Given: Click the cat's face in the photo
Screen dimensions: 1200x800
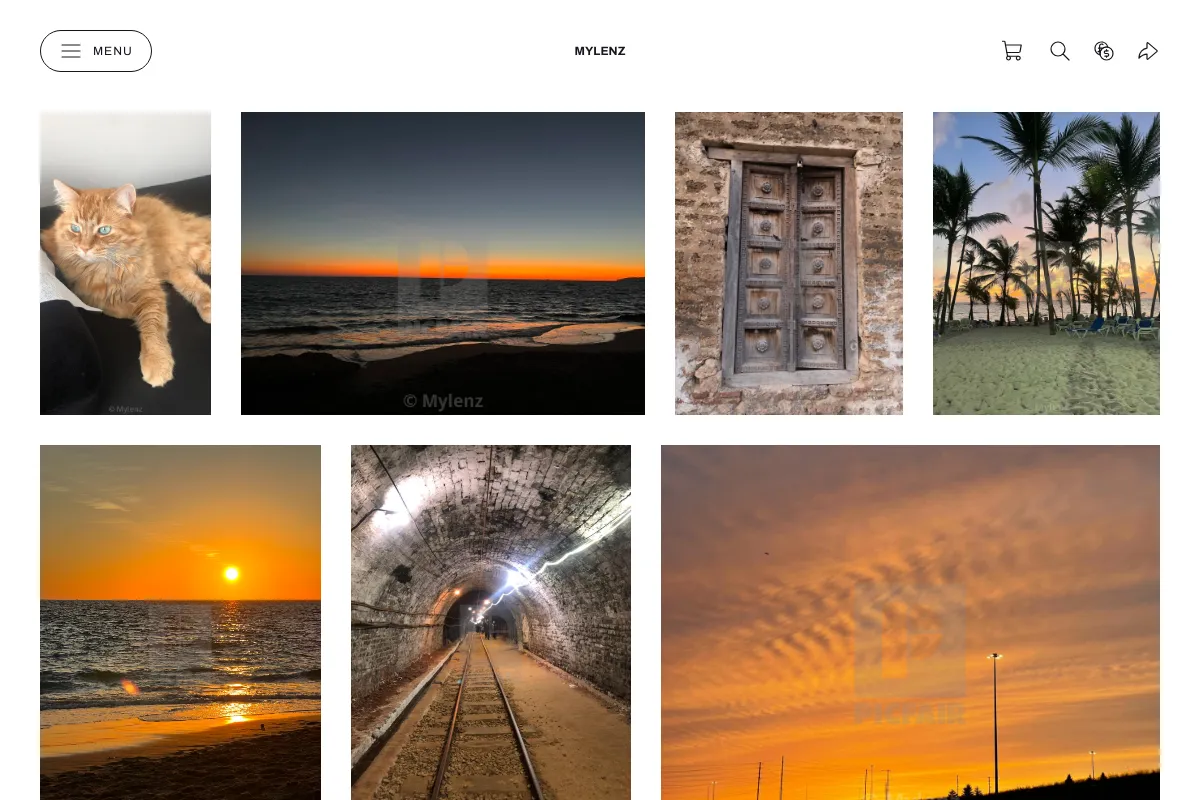Looking at the screenshot, I should tap(96, 224).
